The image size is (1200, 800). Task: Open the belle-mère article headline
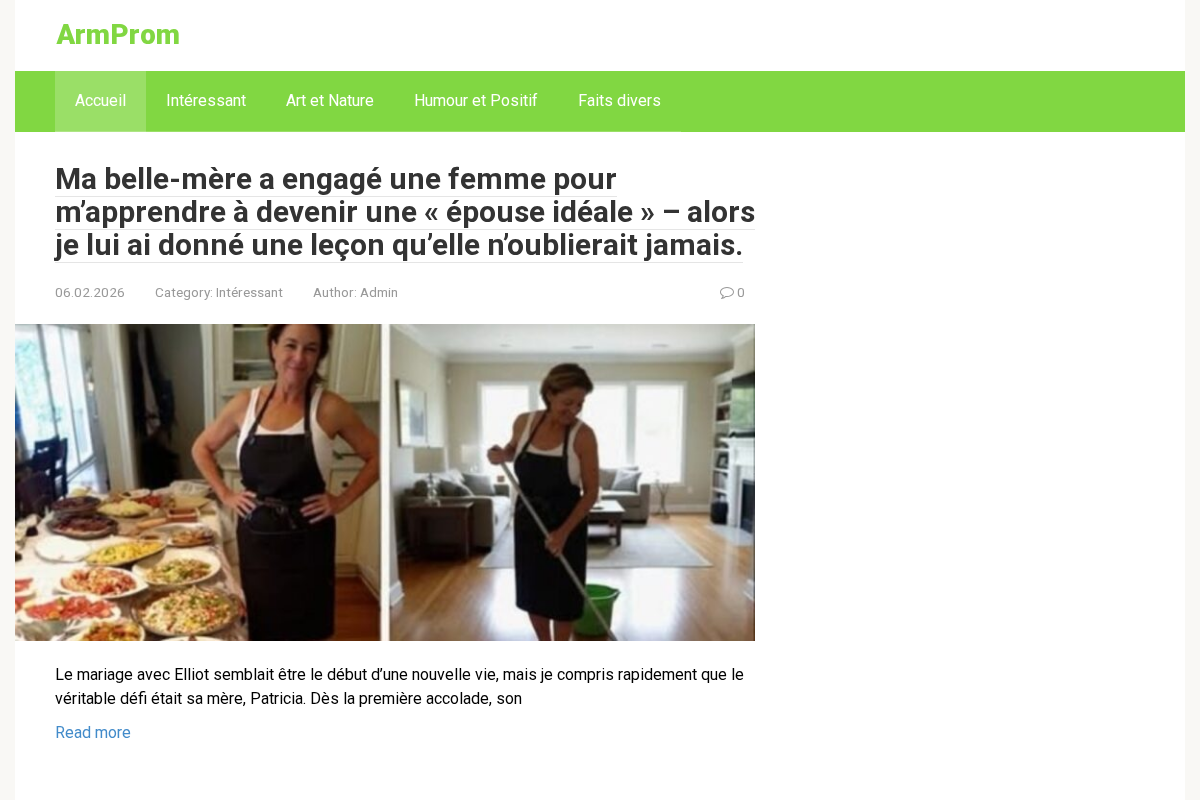405,212
